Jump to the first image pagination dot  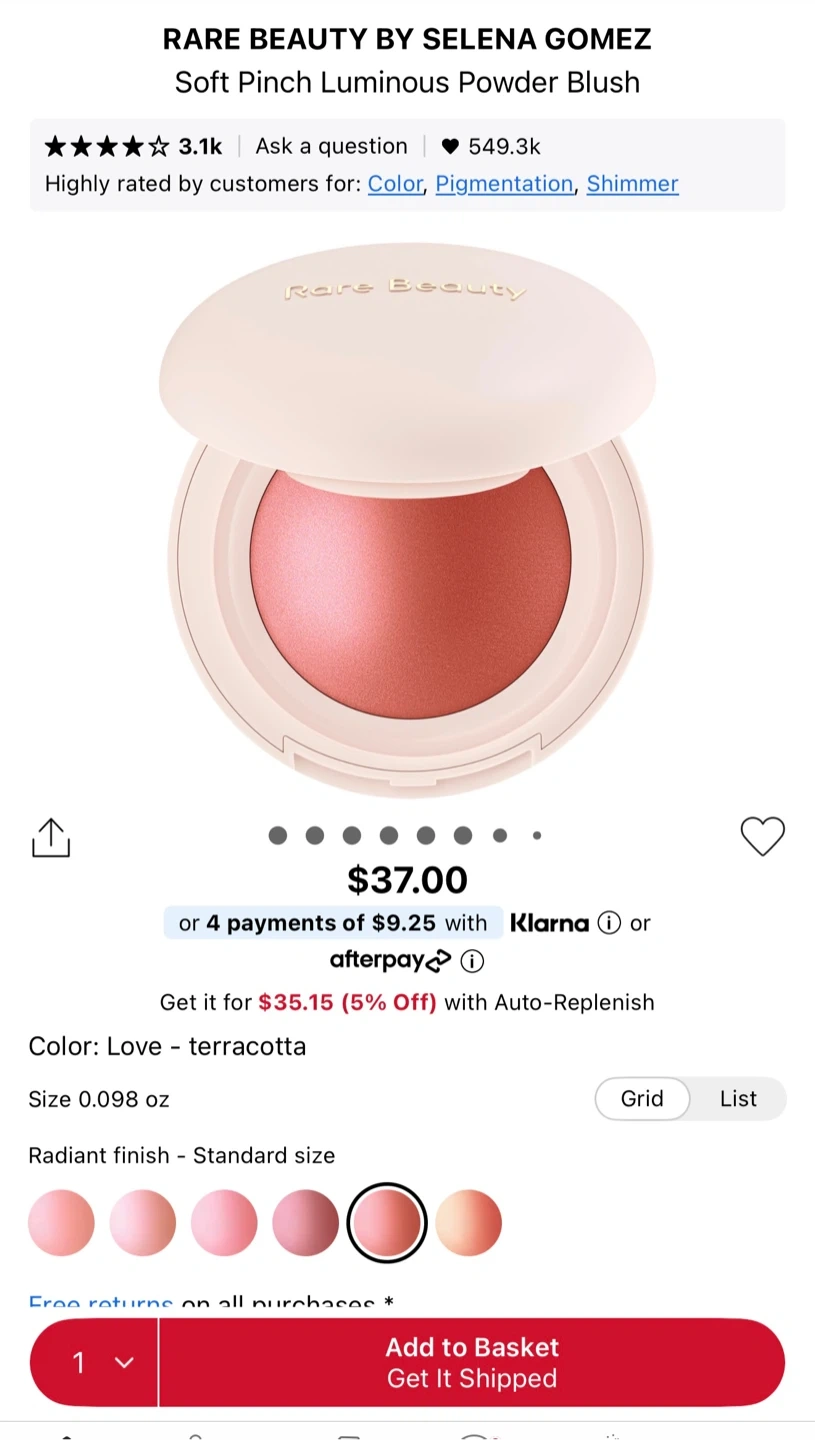tap(278, 835)
